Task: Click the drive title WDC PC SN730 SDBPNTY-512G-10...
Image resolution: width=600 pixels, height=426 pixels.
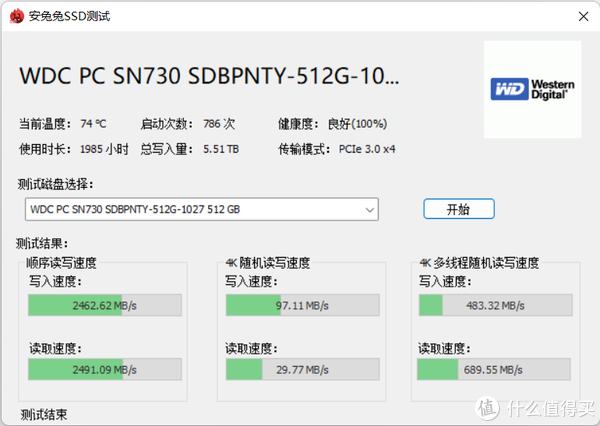Action: (209, 75)
